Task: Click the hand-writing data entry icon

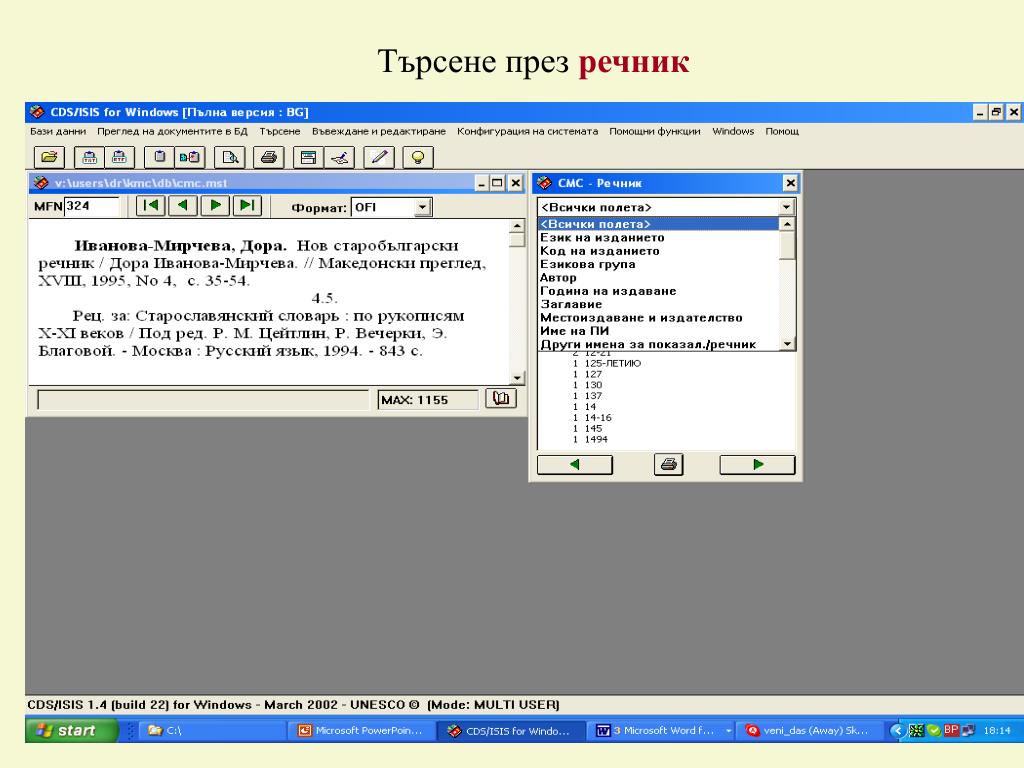Action: tap(339, 157)
